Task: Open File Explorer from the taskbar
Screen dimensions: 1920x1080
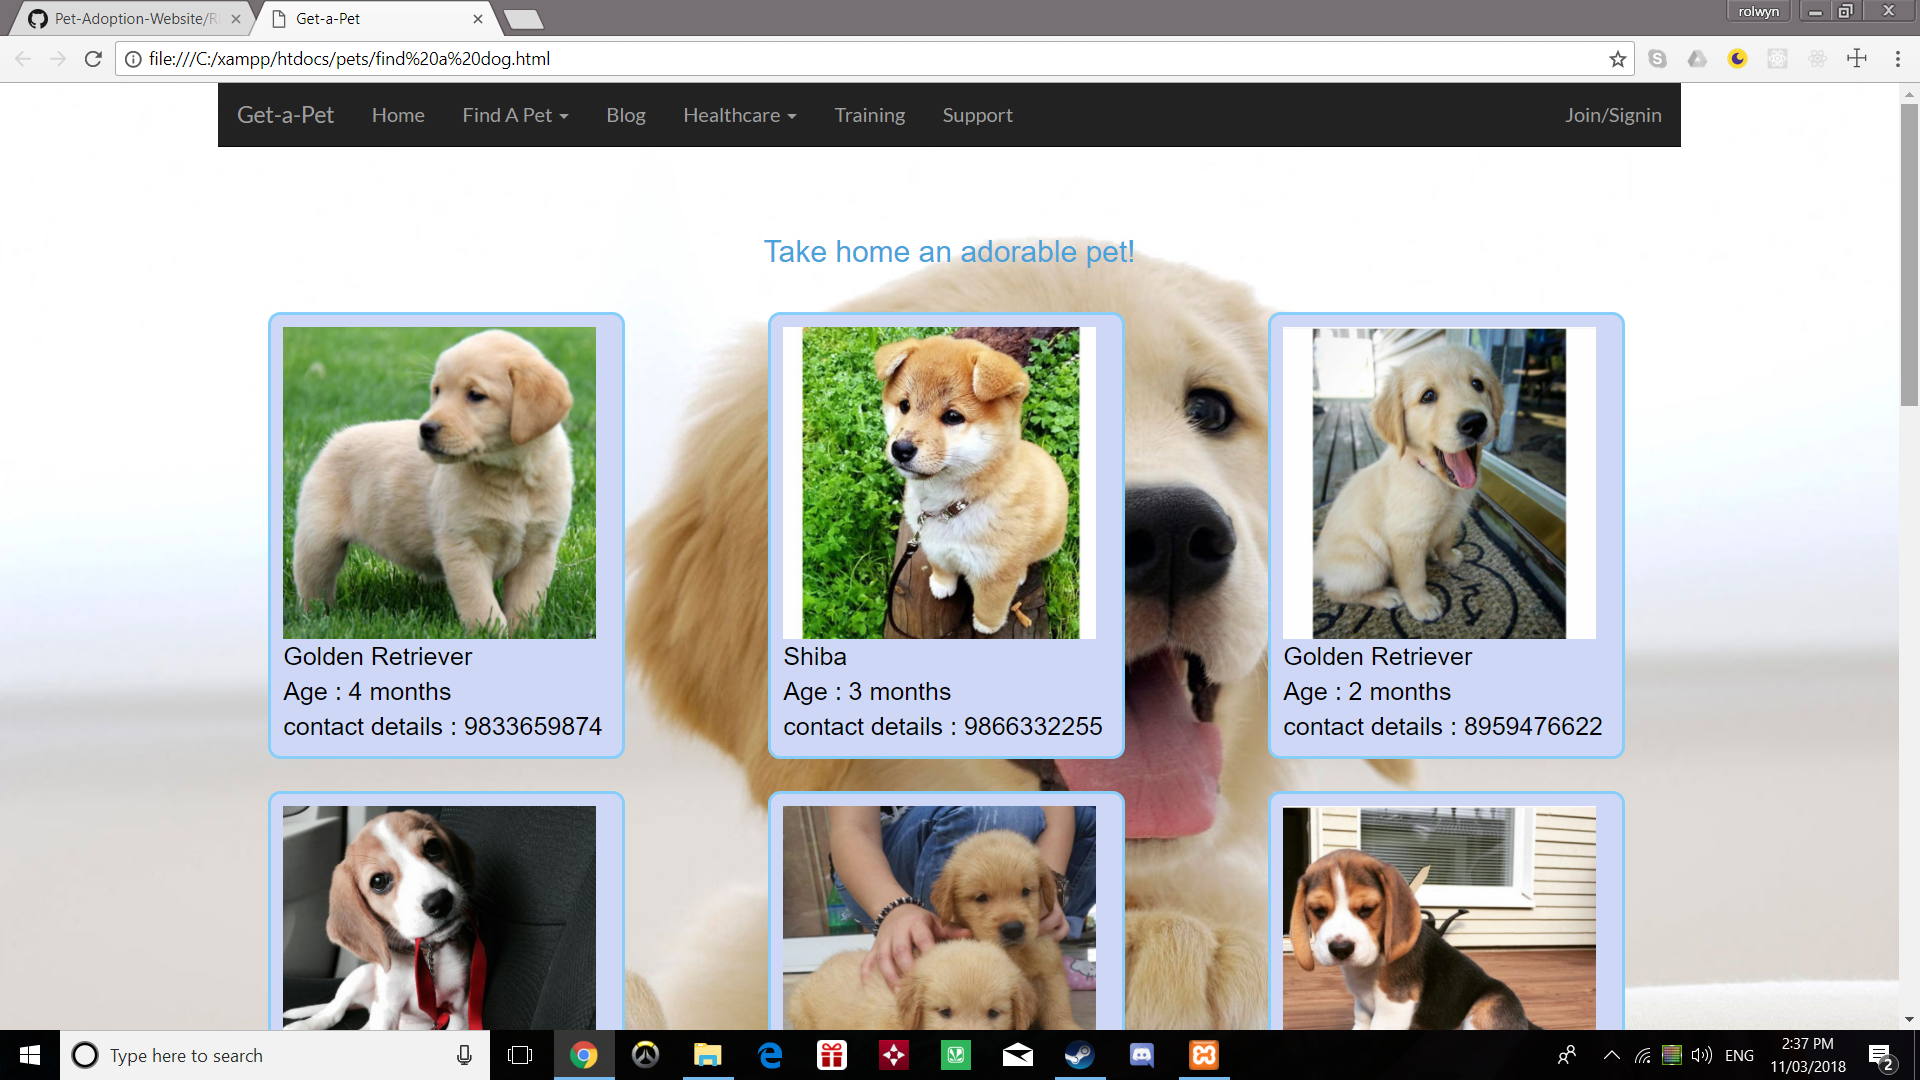Action: pyautogui.click(x=708, y=1055)
